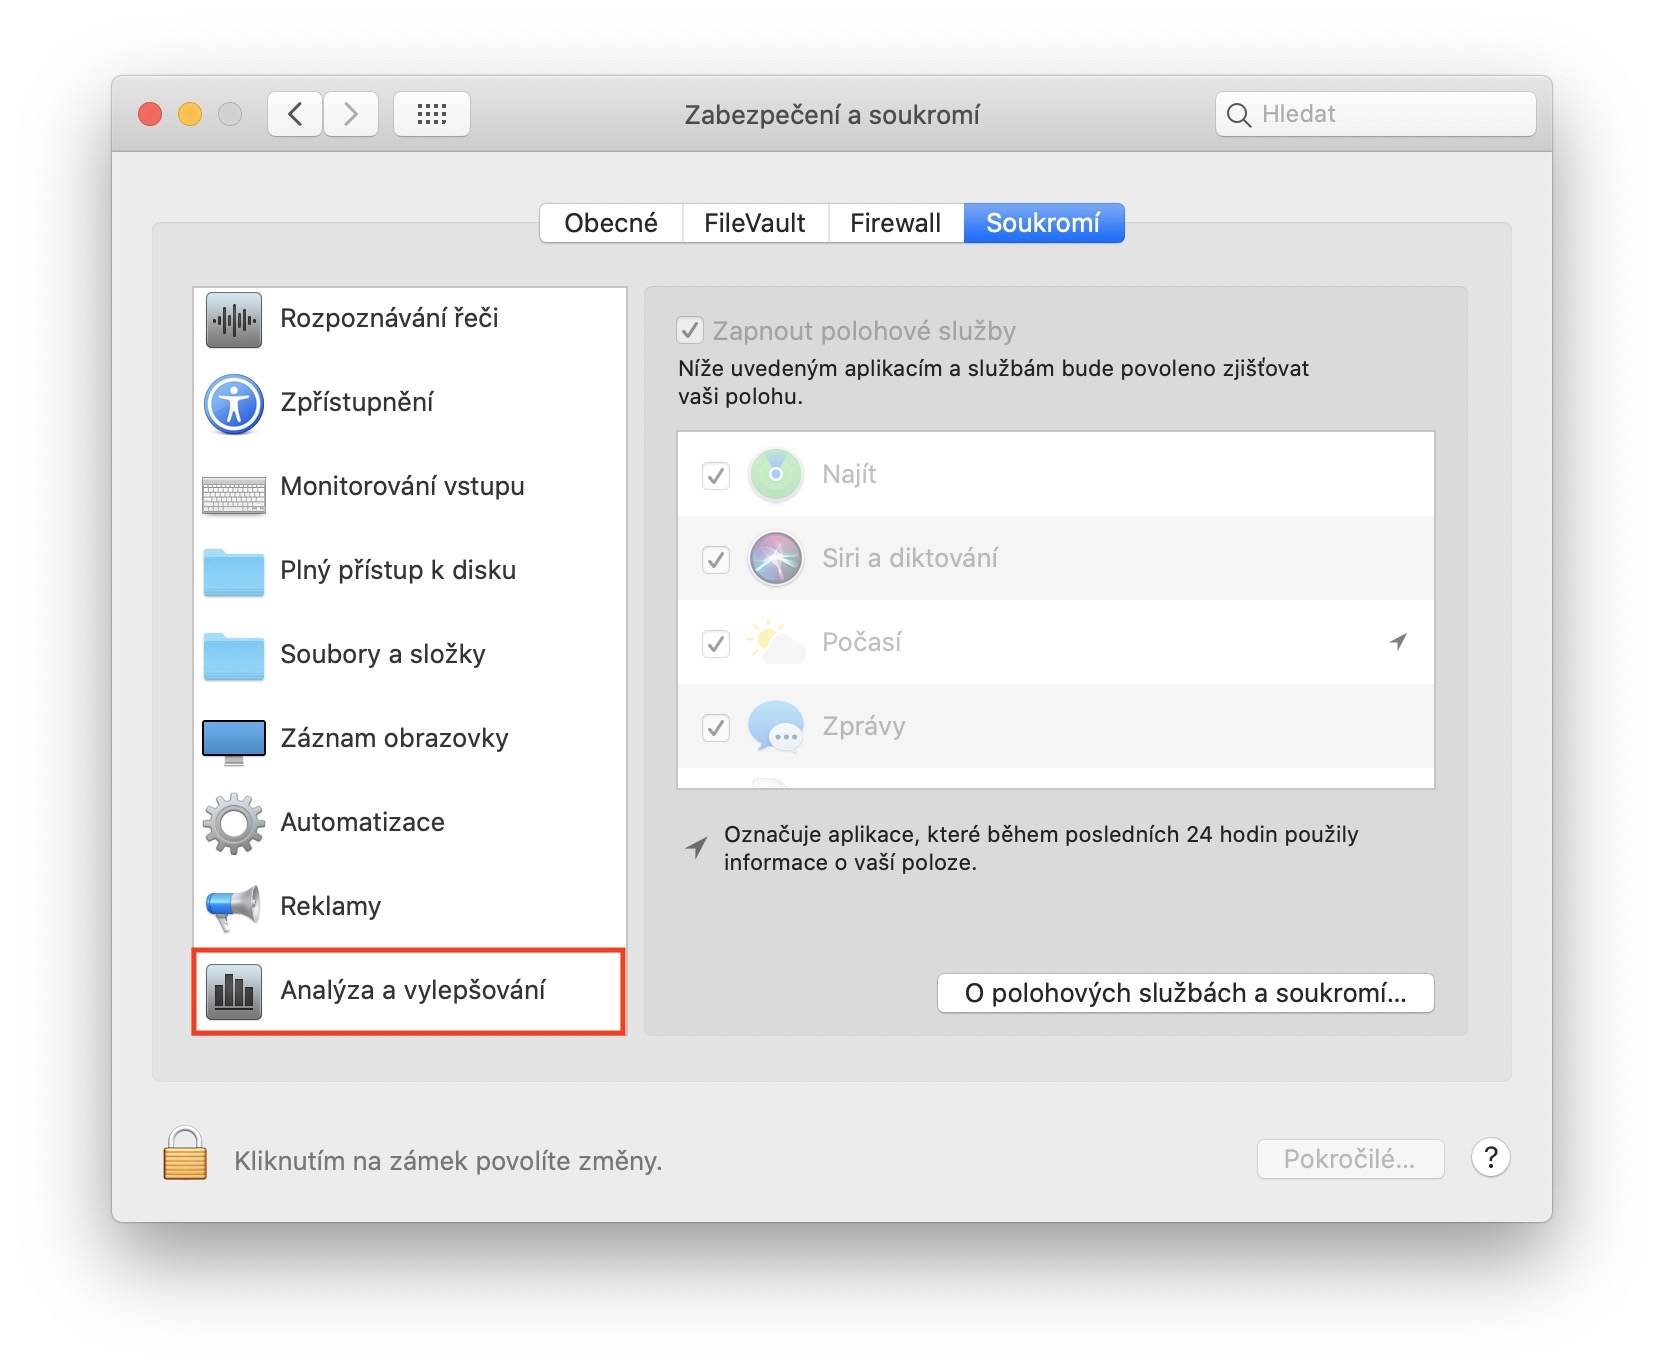Screen dimensions: 1664x1370
Task: Toggle the Počasí location checkbox
Action: (x=716, y=643)
